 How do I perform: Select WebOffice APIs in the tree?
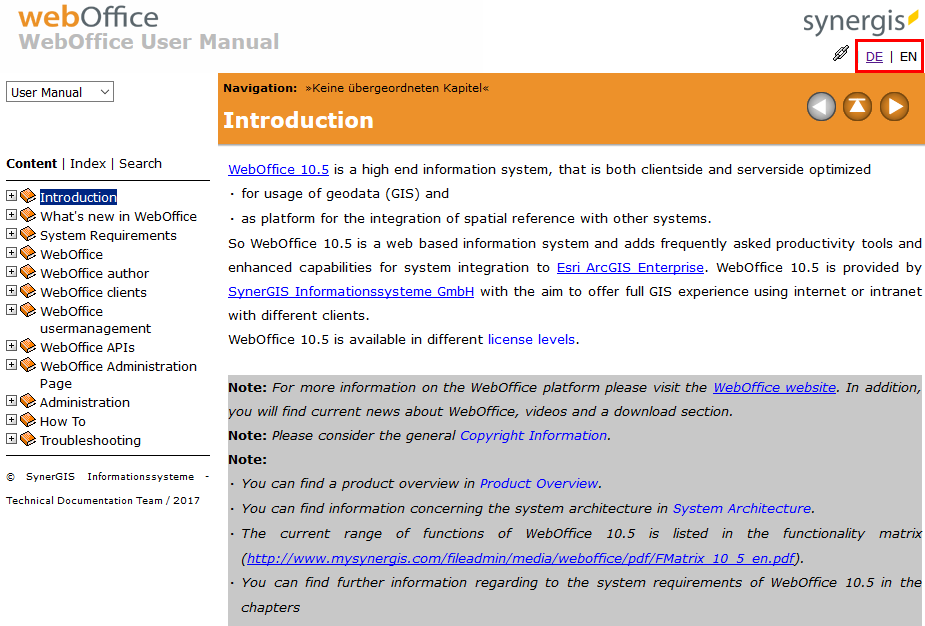87,347
